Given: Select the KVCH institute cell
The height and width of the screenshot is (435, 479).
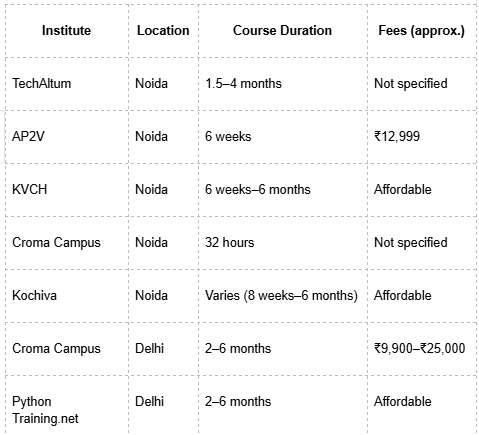Looking at the screenshot, I should (x=66, y=190).
